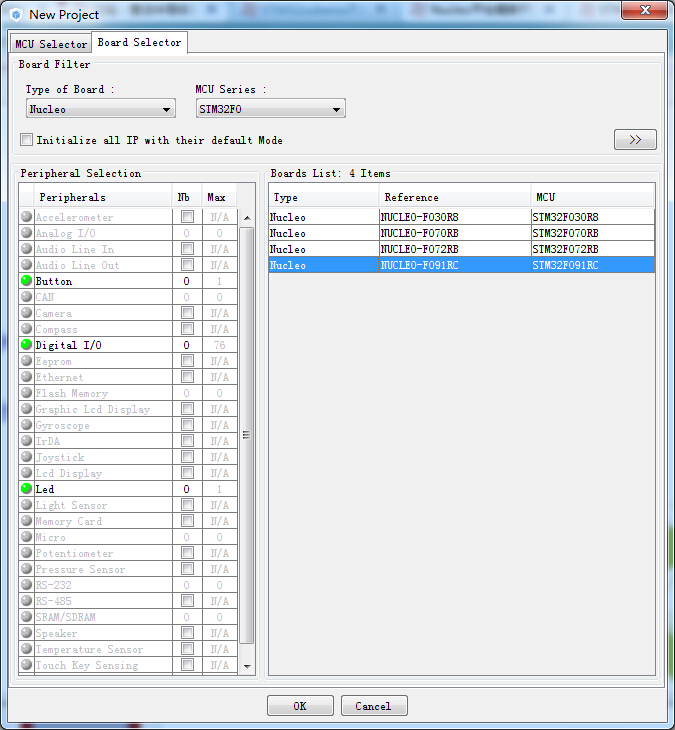Screen dimensions: 675x730
Task: Click the green status dot beside Led
Action: pos(27,488)
